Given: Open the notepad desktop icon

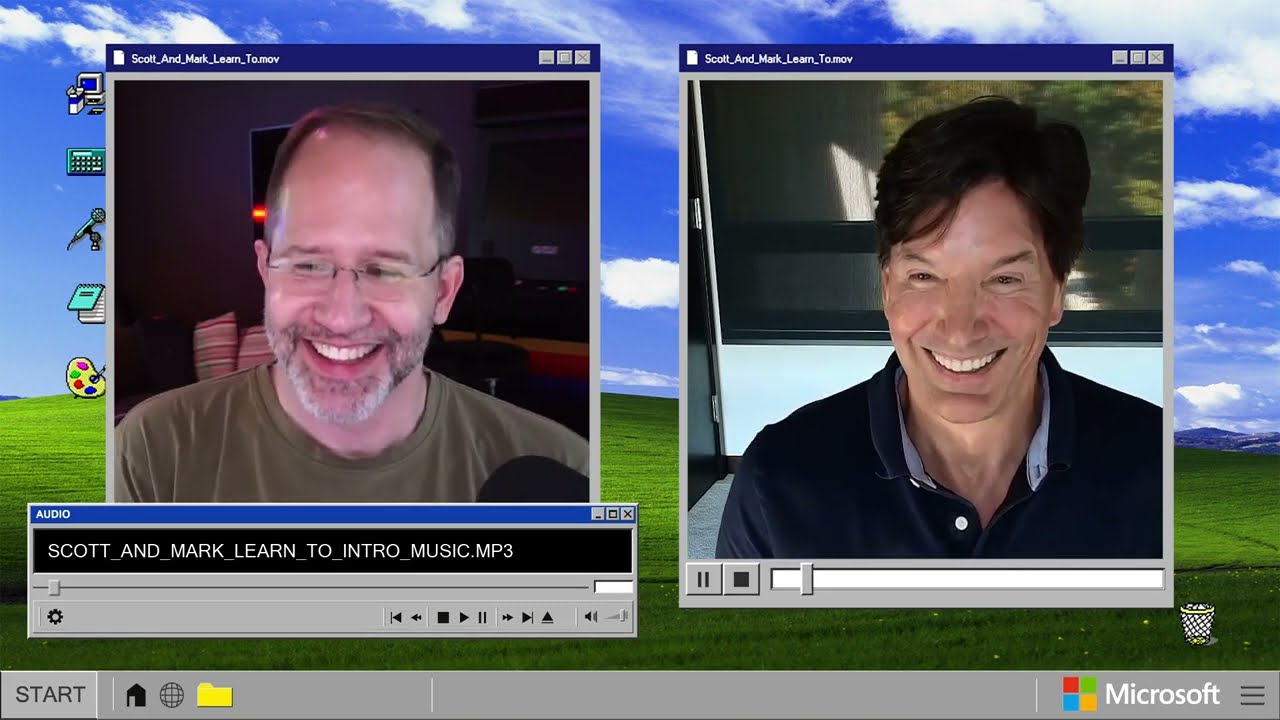Looking at the screenshot, I should click(x=87, y=303).
